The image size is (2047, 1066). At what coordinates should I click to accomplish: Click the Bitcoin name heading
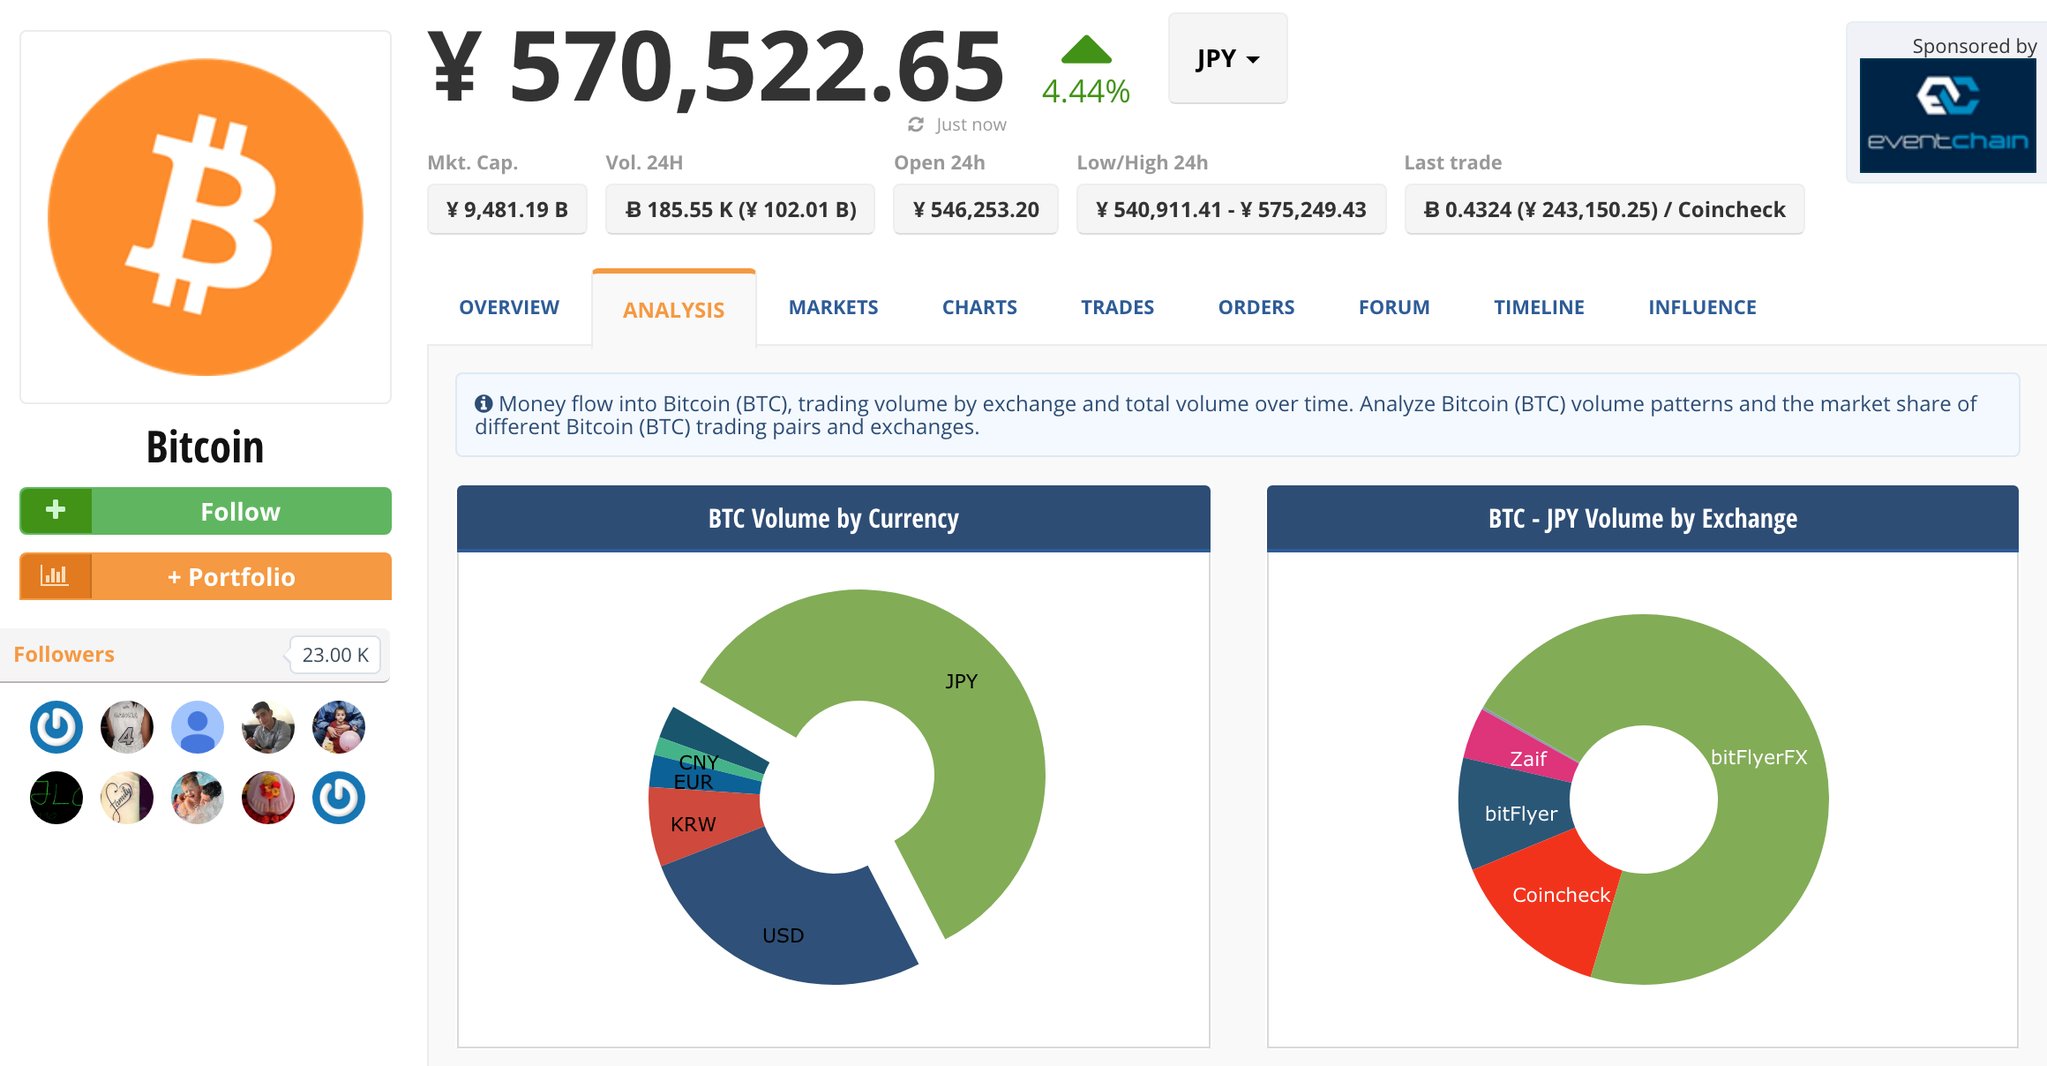pos(205,447)
